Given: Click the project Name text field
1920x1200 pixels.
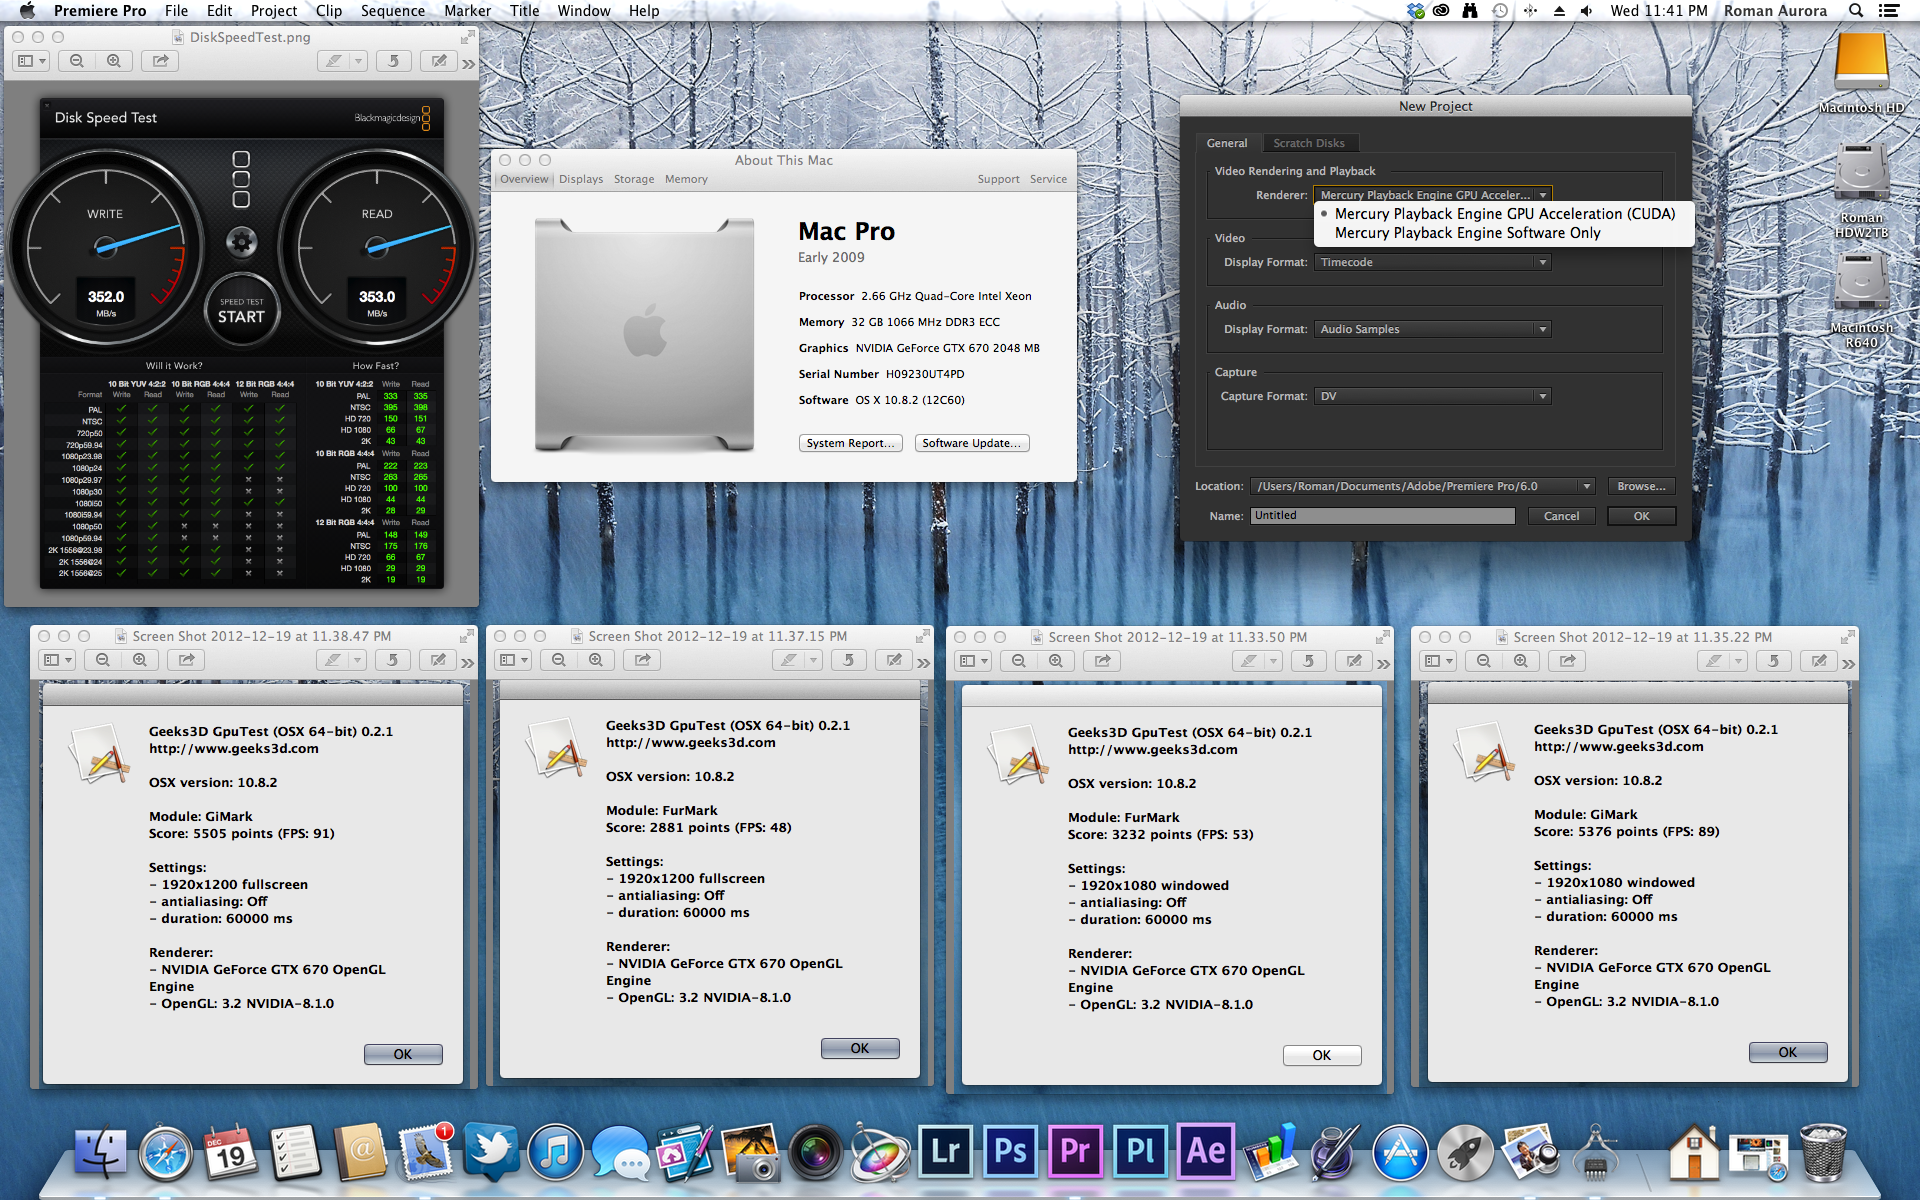Looking at the screenshot, I should tap(1382, 516).
